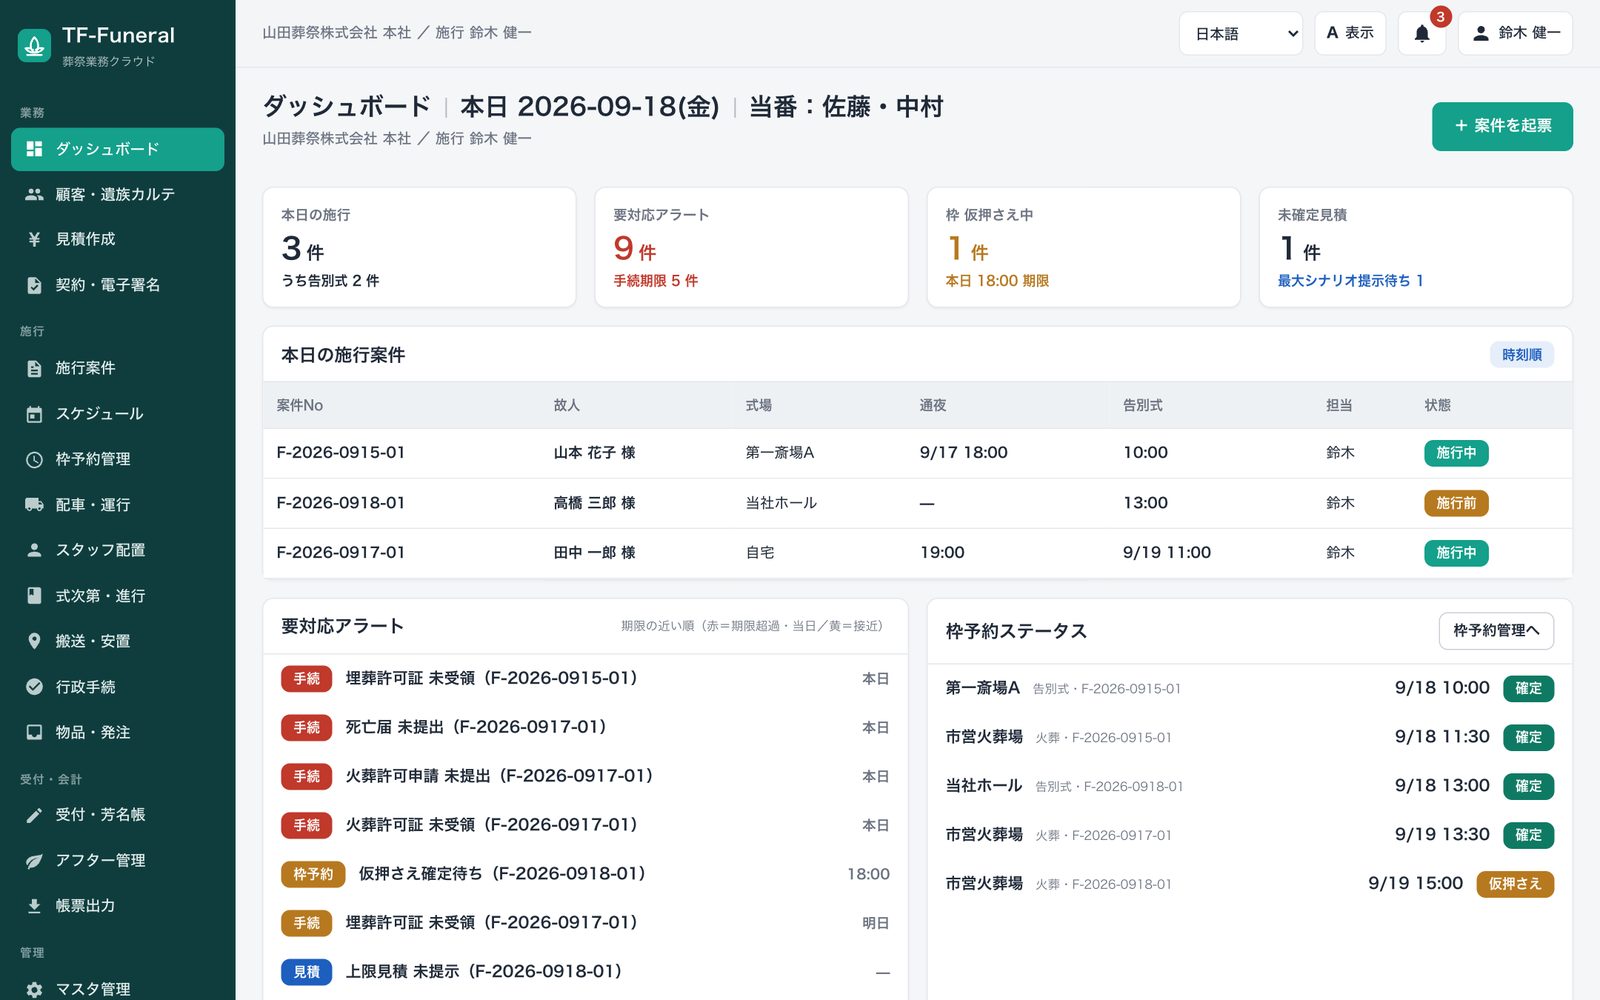Open the 日本語 language dropdown

point(1240,33)
